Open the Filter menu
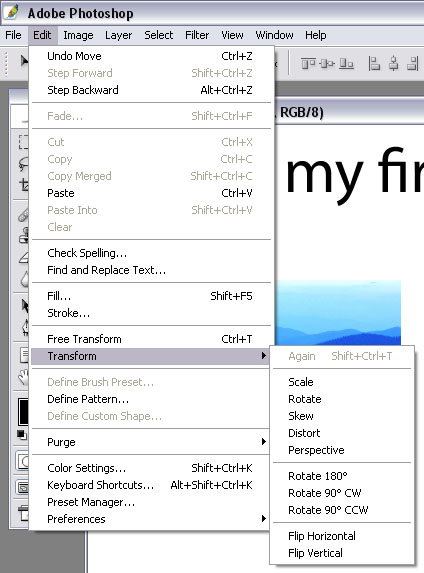 click(197, 35)
